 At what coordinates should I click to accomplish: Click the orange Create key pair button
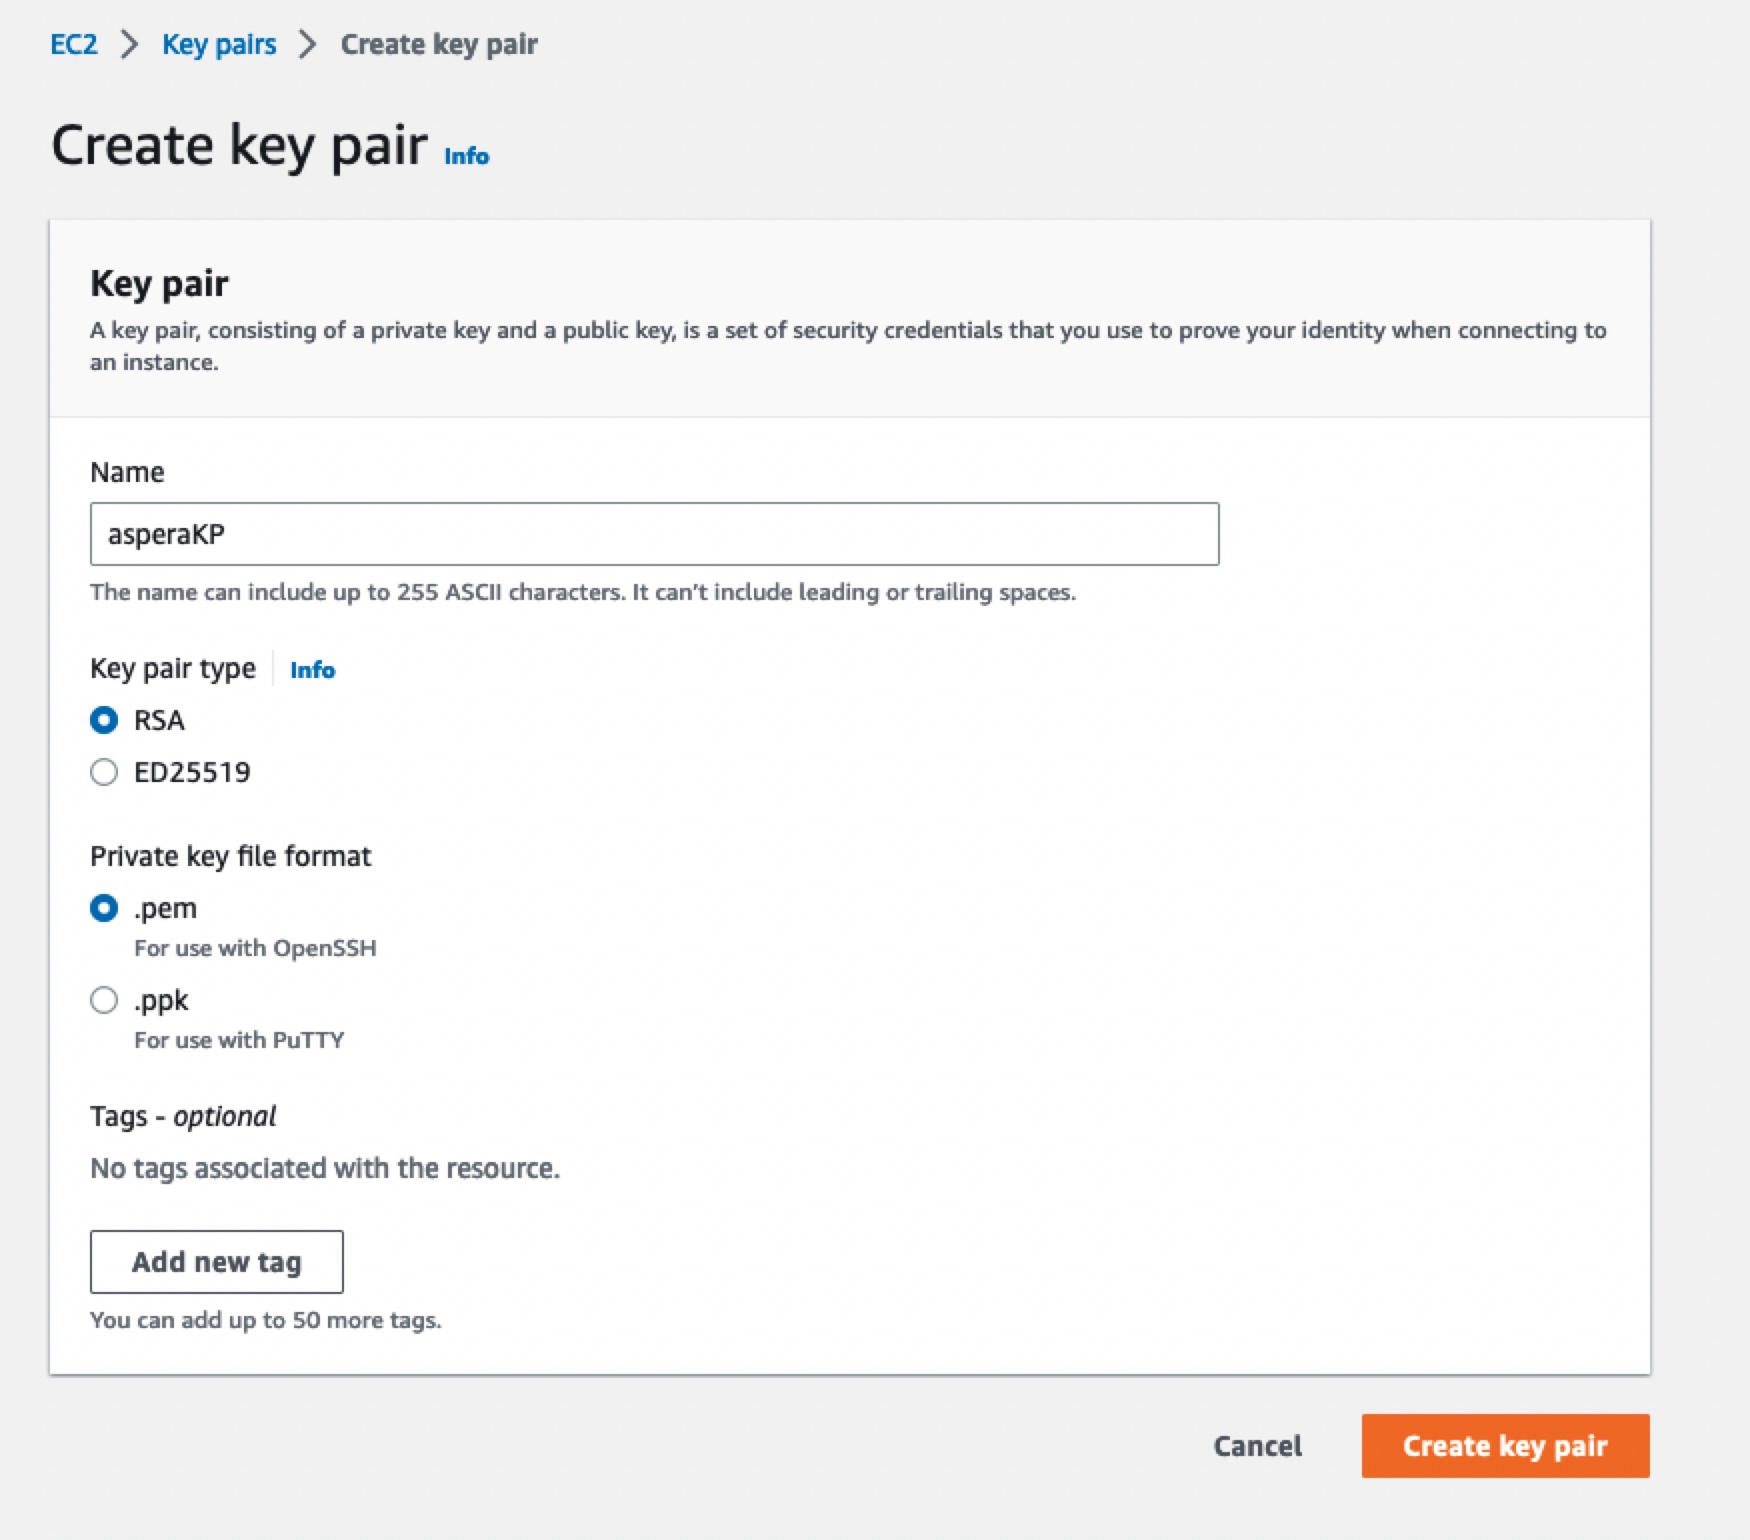(1505, 1446)
